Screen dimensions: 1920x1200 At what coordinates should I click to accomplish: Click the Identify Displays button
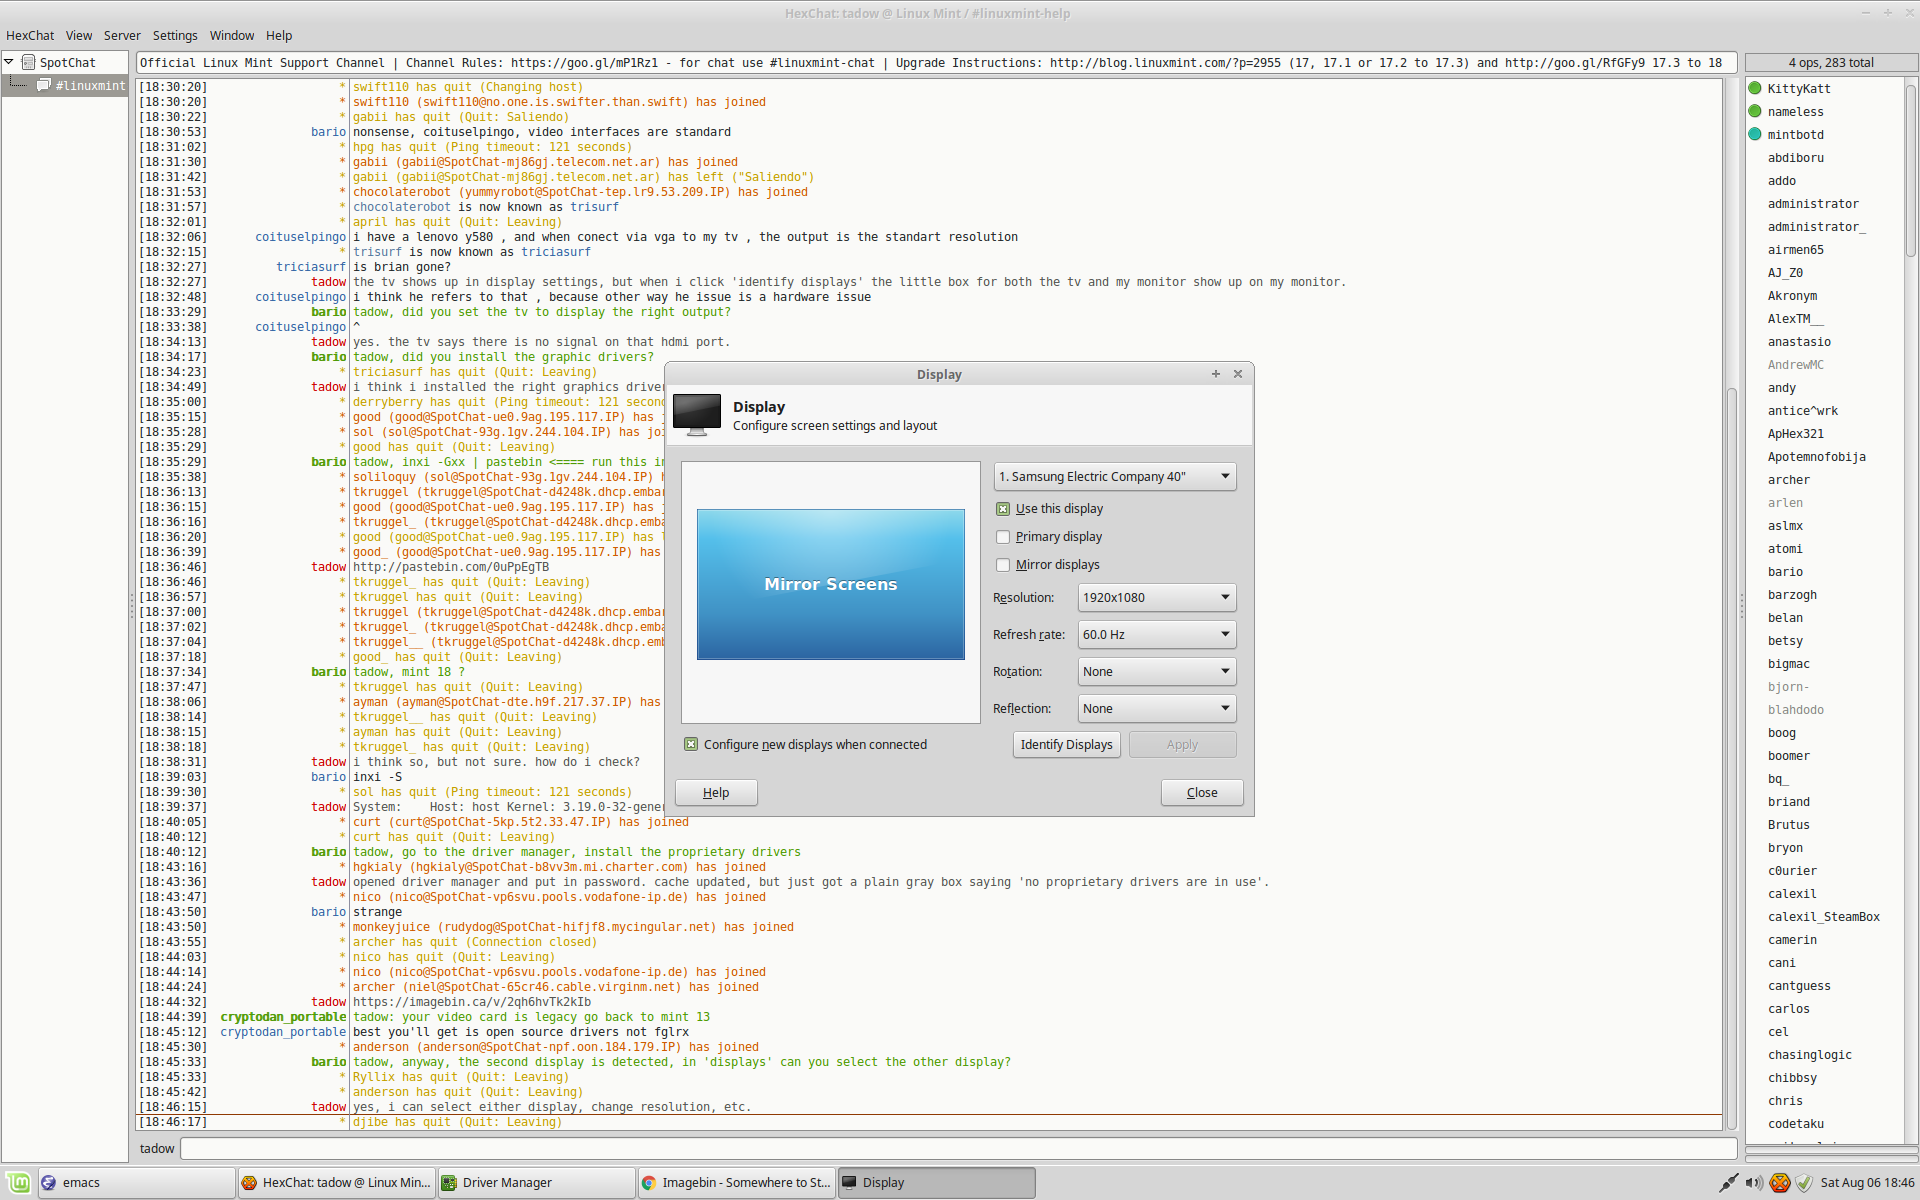point(1066,745)
